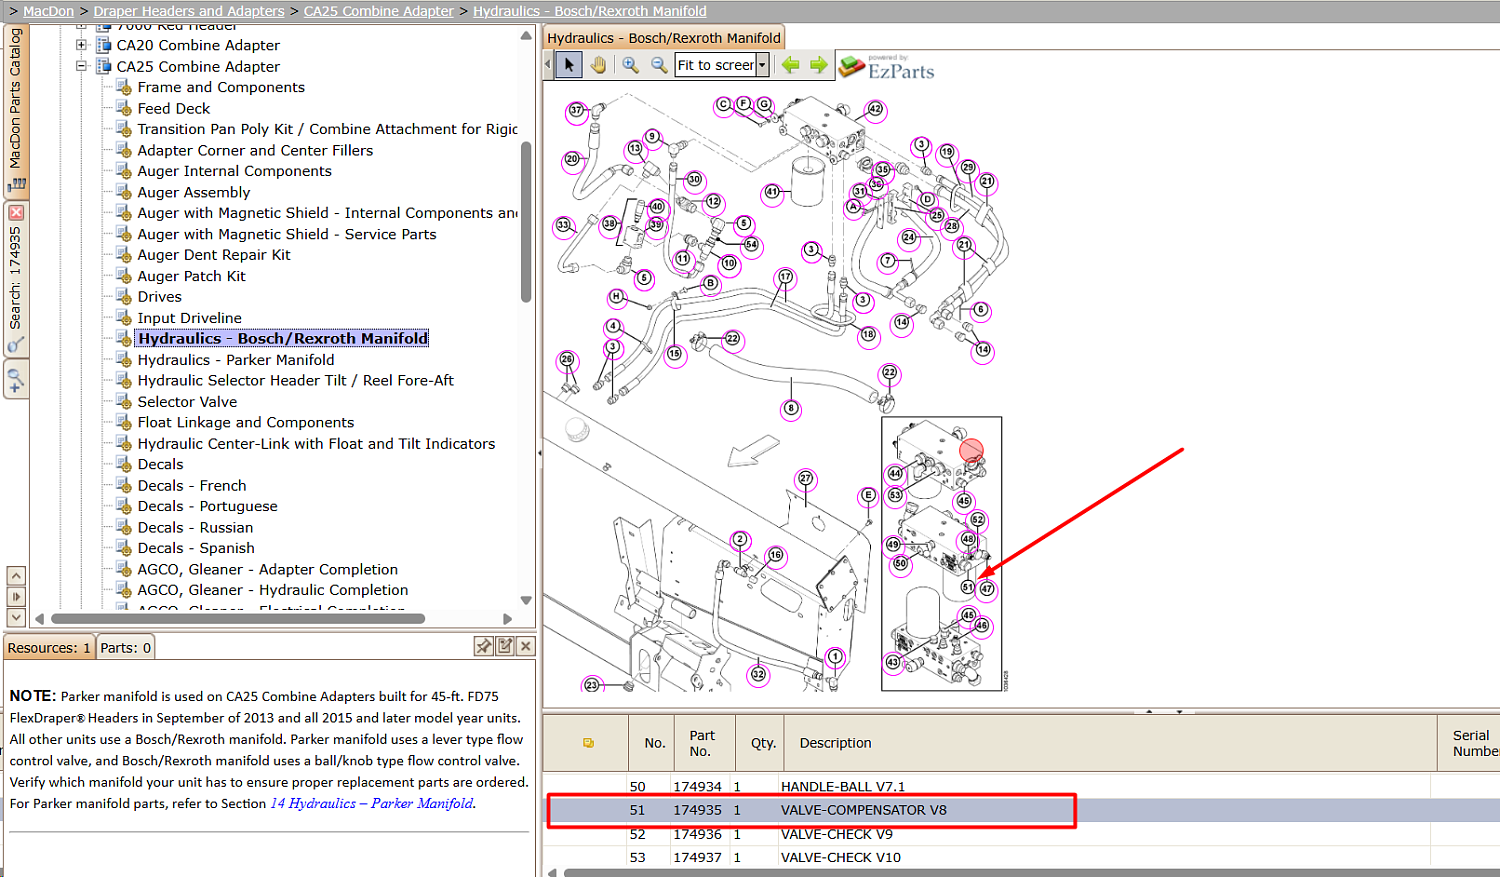Open the new search magnifier tab
This screenshot has height=877, width=1500.
tap(15, 381)
